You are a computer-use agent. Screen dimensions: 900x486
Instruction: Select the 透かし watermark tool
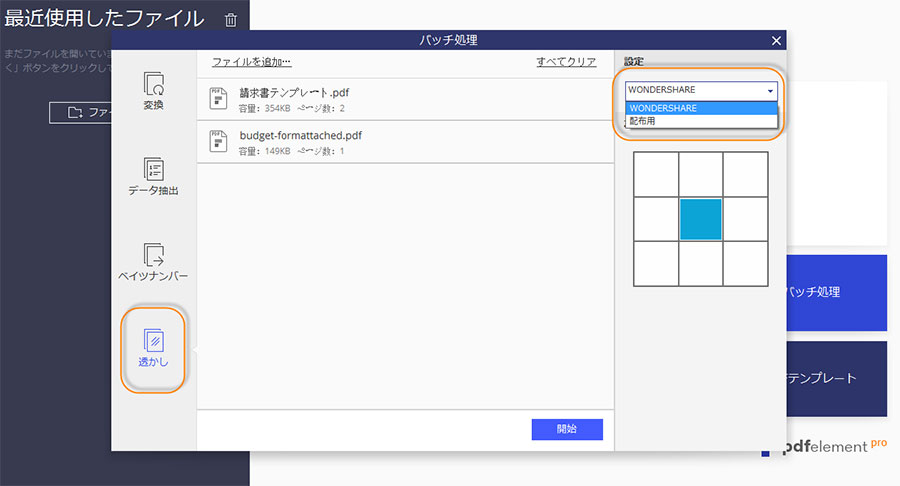[x=153, y=348]
